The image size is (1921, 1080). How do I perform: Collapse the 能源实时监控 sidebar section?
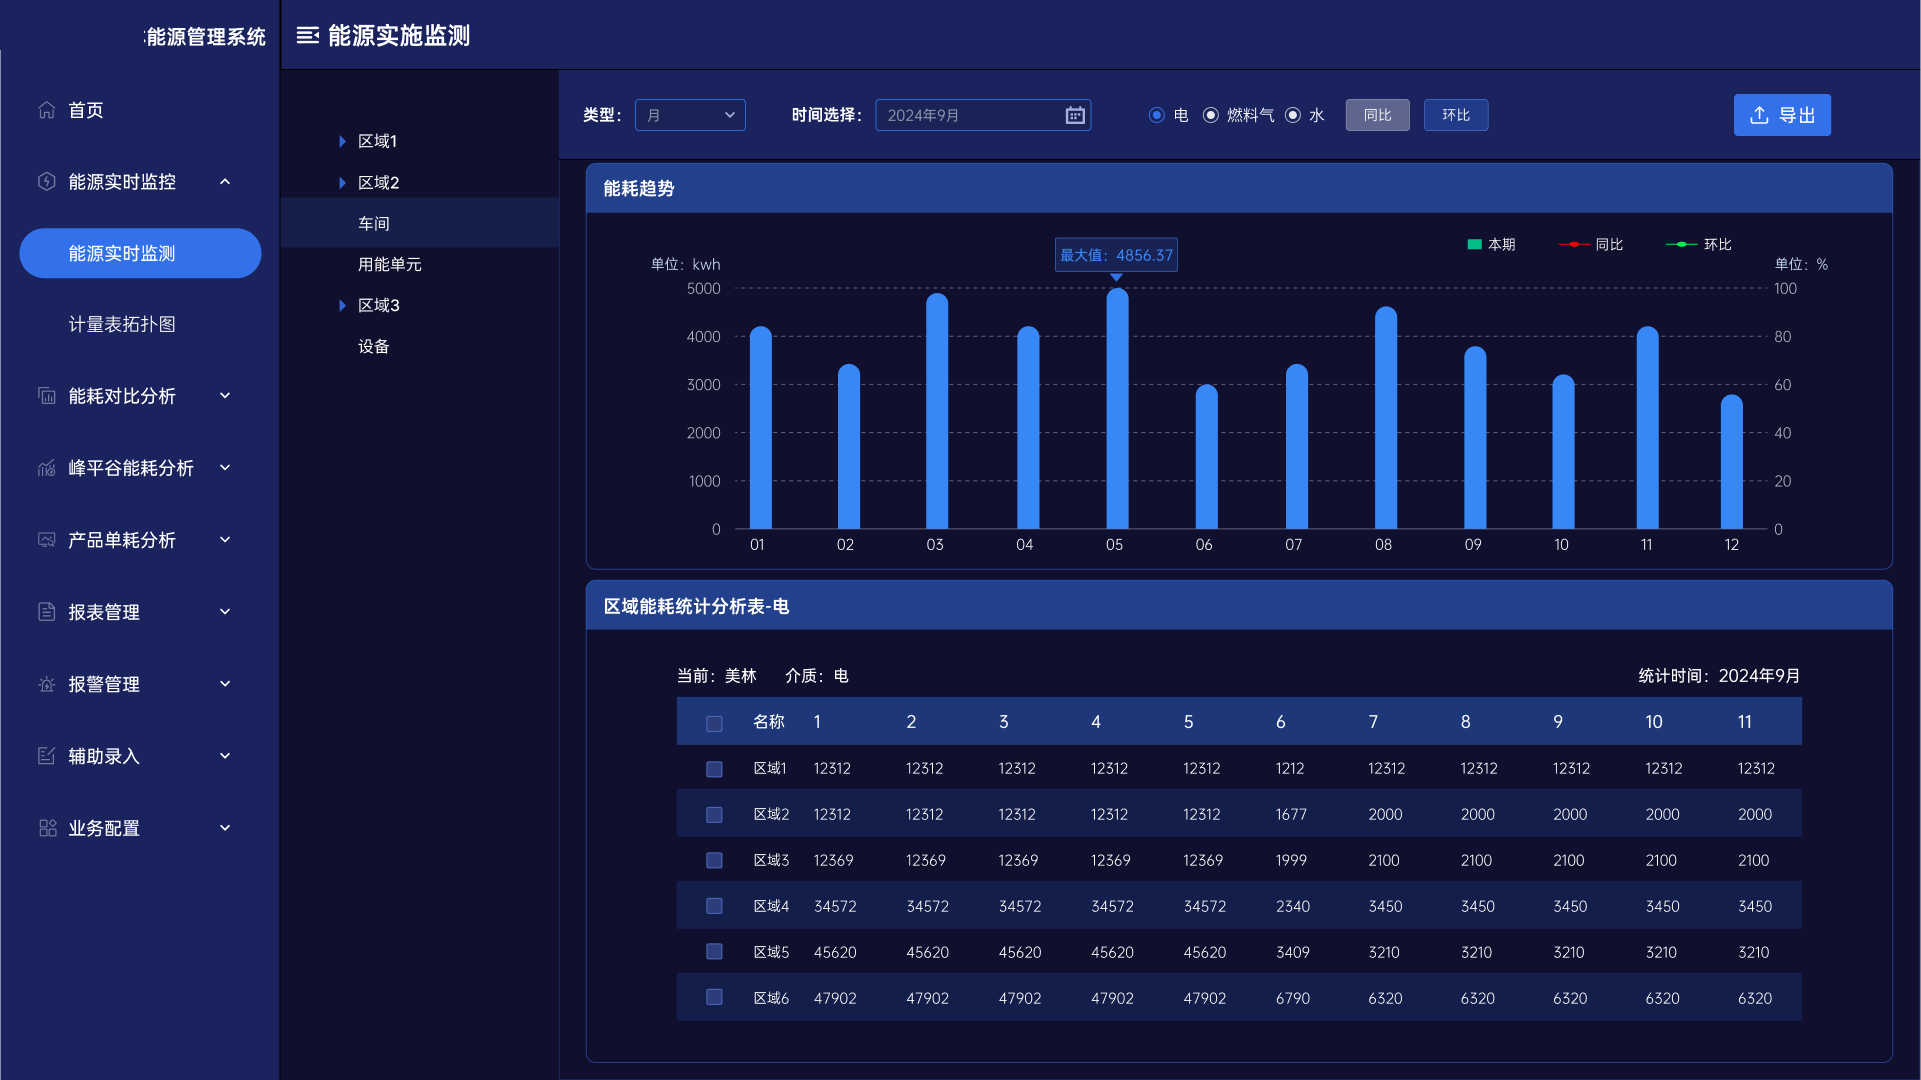pyautogui.click(x=225, y=182)
